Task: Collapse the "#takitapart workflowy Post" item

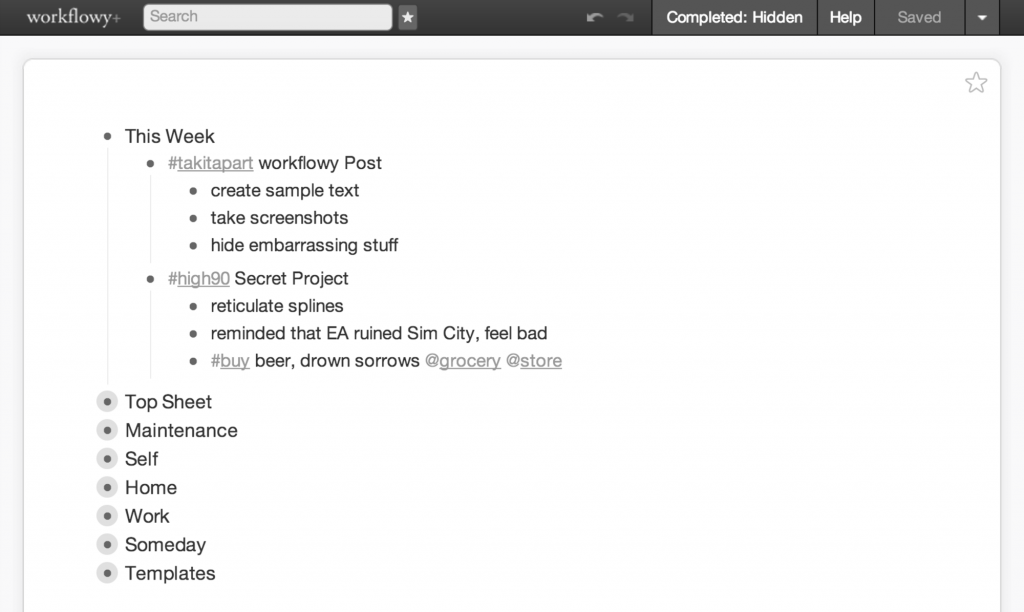Action: pos(150,163)
